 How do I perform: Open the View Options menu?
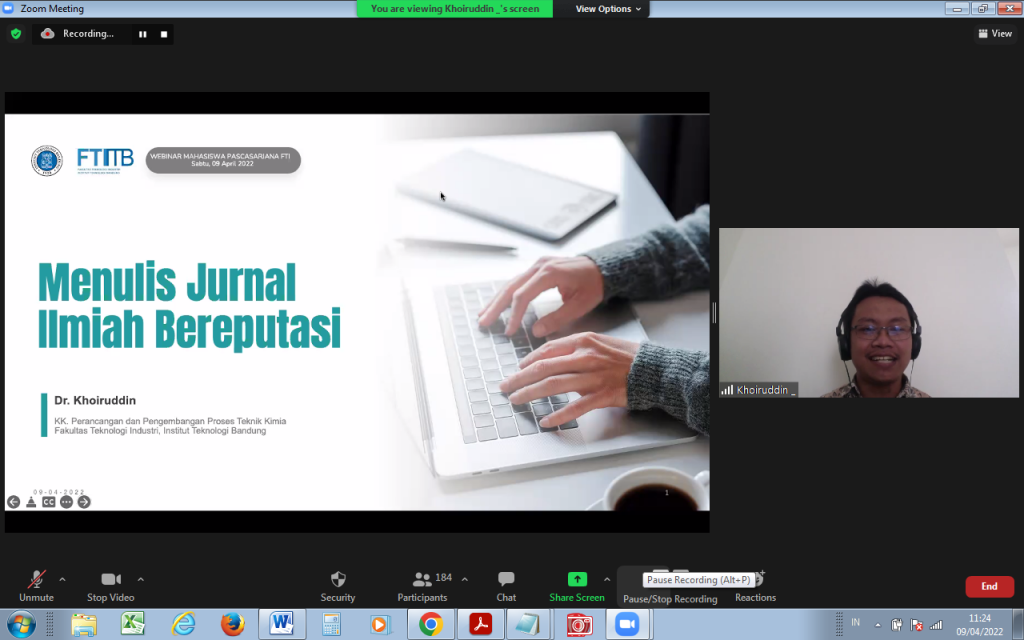click(608, 9)
